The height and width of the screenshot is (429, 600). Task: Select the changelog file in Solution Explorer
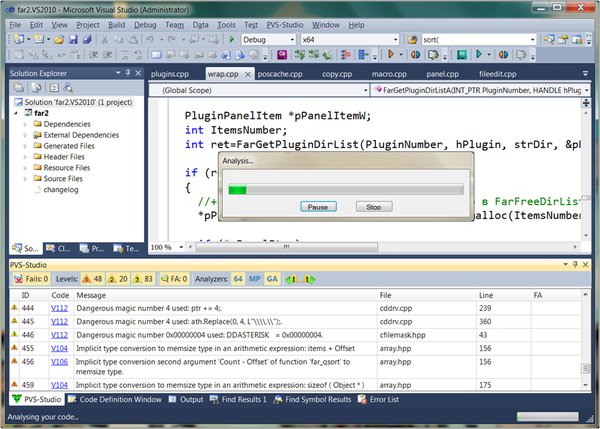tap(61, 190)
